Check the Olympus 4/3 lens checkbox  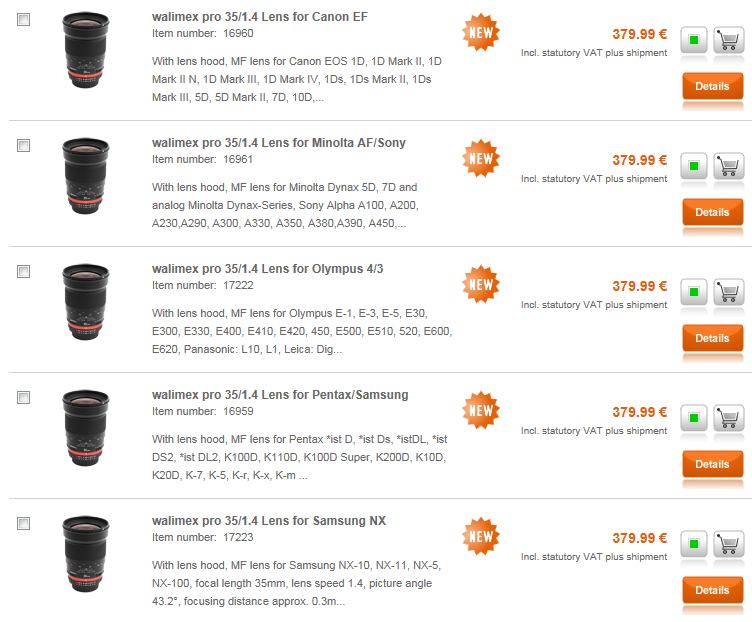pos(24,271)
